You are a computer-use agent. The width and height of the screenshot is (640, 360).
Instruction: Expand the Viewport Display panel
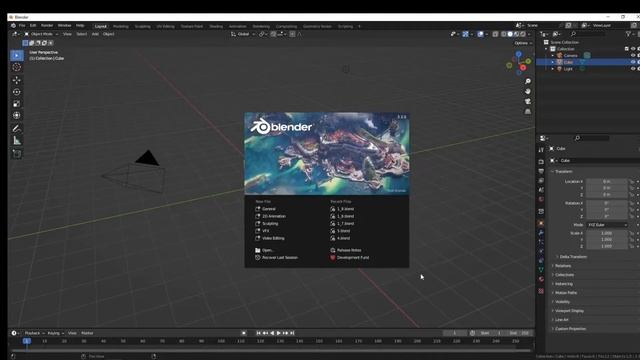pyautogui.click(x=568, y=311)
